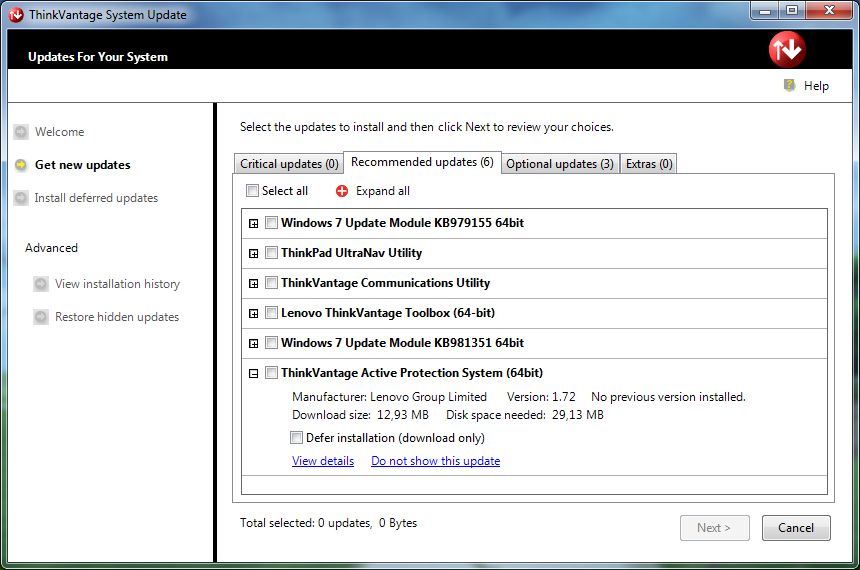Switch to the Critical updates (0) tab
The width and height of the screenshot is (860, 570).
tap(289, 163)
